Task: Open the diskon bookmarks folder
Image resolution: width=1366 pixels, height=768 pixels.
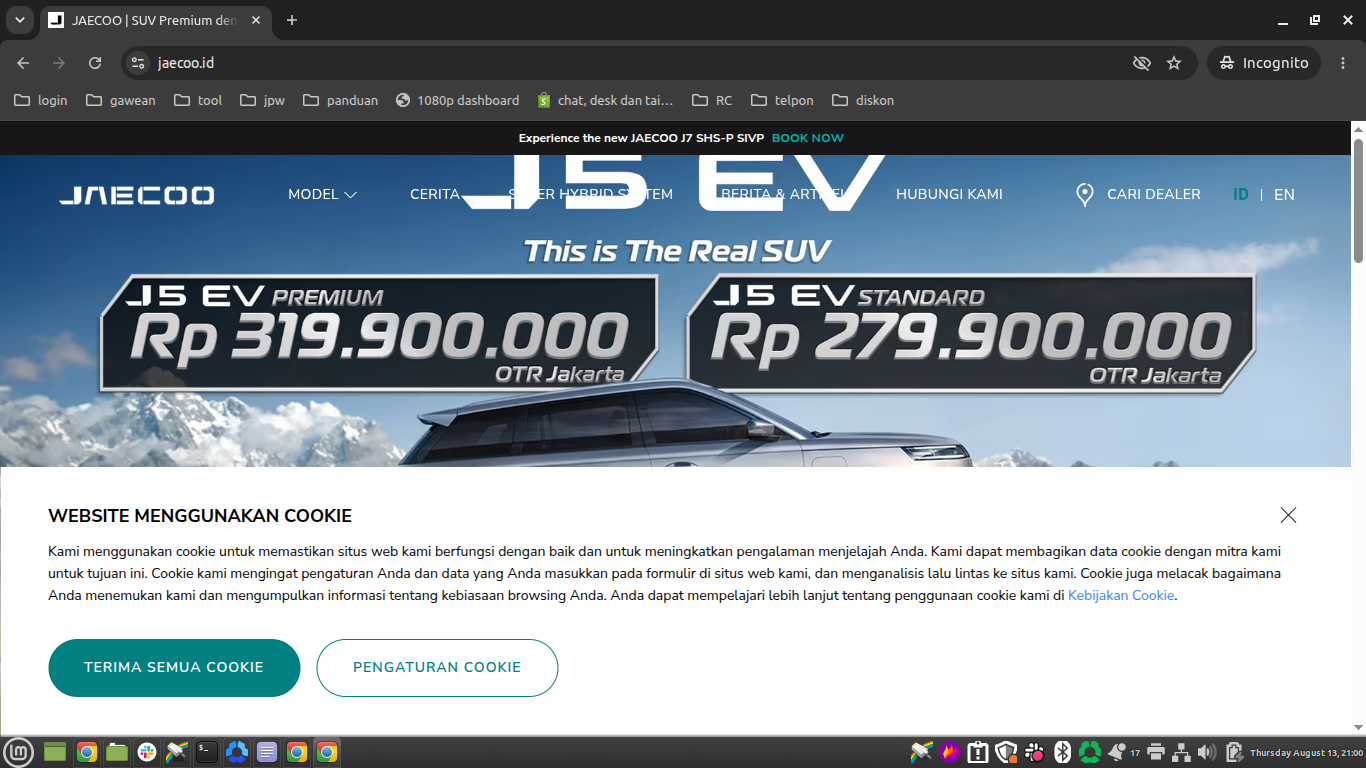Action: click(863, 100)
